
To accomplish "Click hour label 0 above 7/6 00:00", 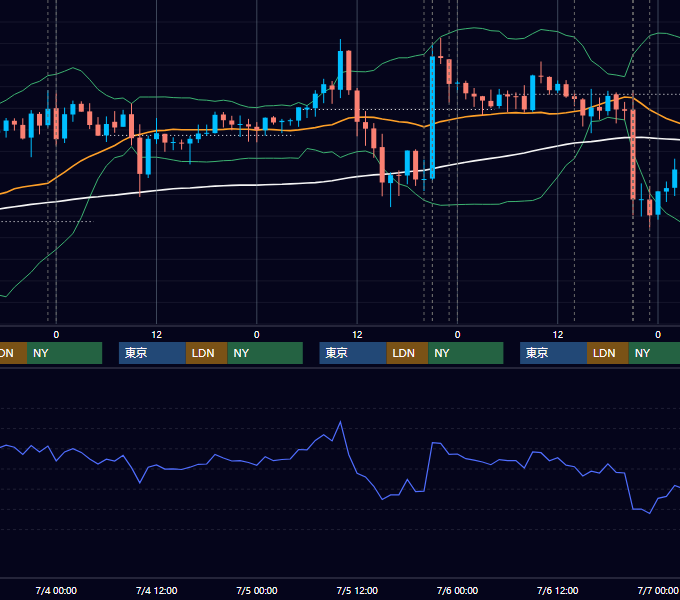I will point(457,335).
